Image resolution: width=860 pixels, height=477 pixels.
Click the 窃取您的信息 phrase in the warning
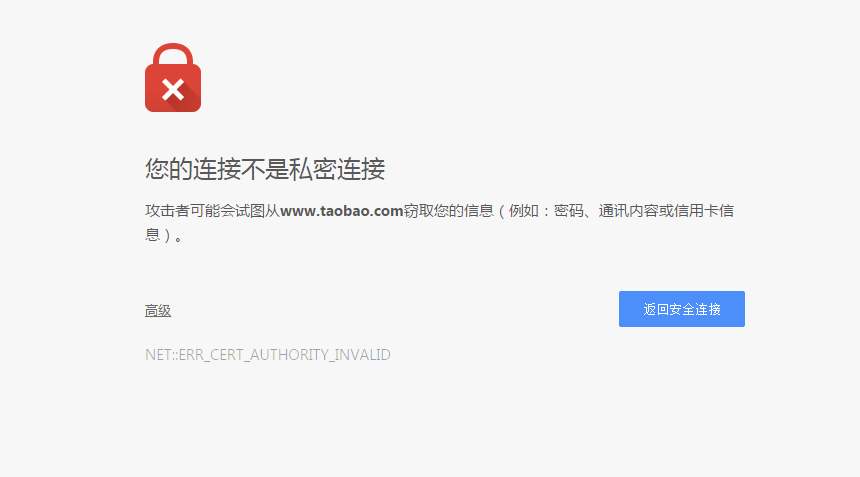pos(449,211)
